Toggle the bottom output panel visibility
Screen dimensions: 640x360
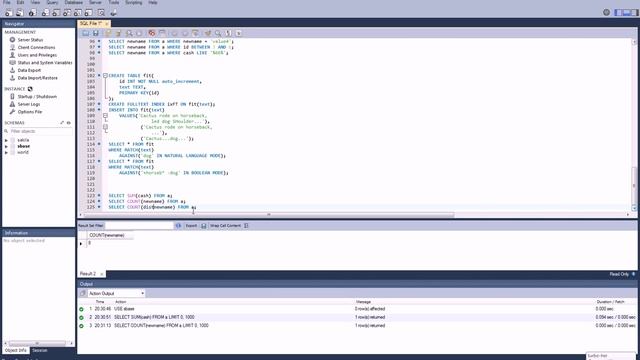coord(626,13)
